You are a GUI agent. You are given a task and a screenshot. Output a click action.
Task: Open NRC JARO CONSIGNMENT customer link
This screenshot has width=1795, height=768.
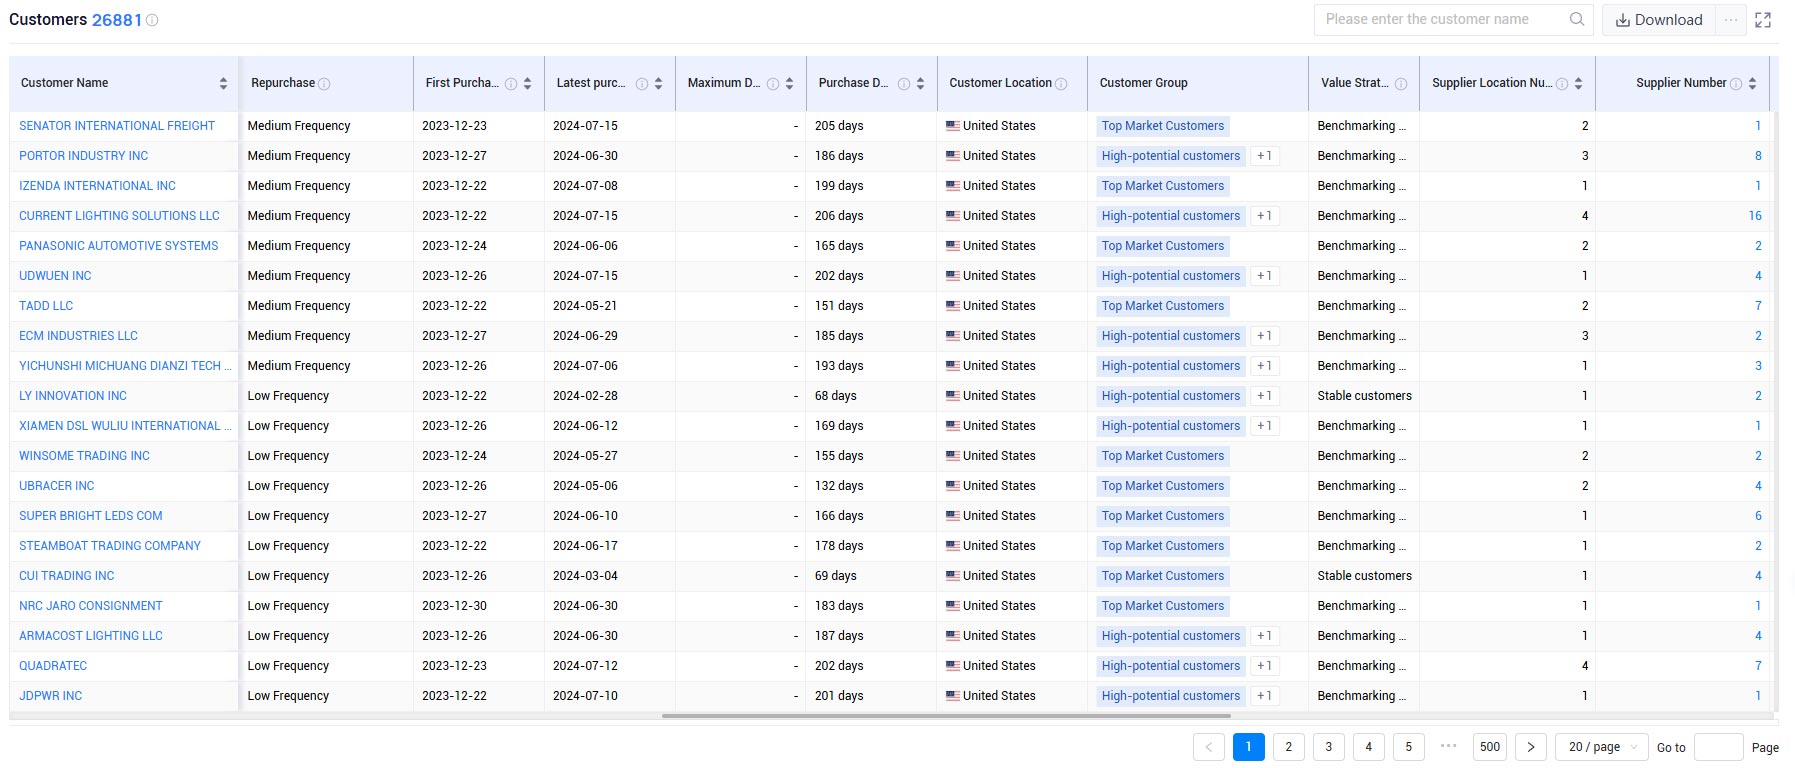pyautogui.click(x=90, y=606)
